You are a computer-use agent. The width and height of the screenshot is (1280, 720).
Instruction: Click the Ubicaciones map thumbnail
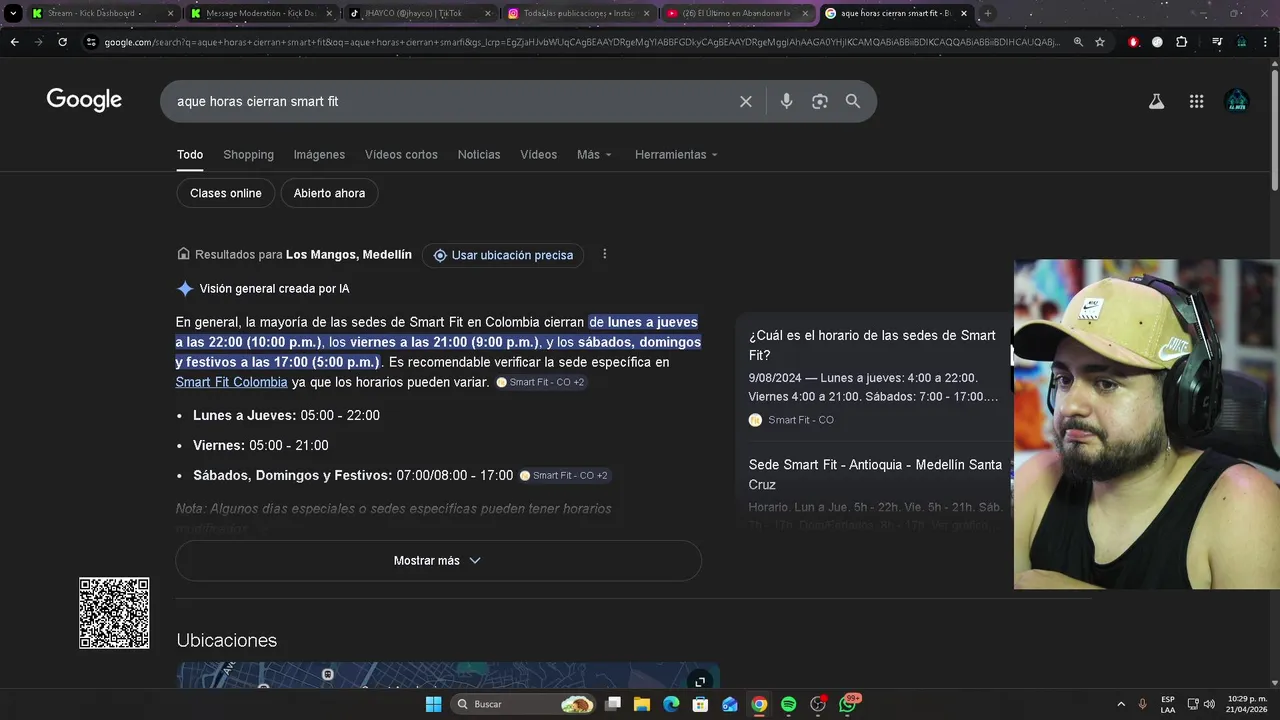point(448,675)
